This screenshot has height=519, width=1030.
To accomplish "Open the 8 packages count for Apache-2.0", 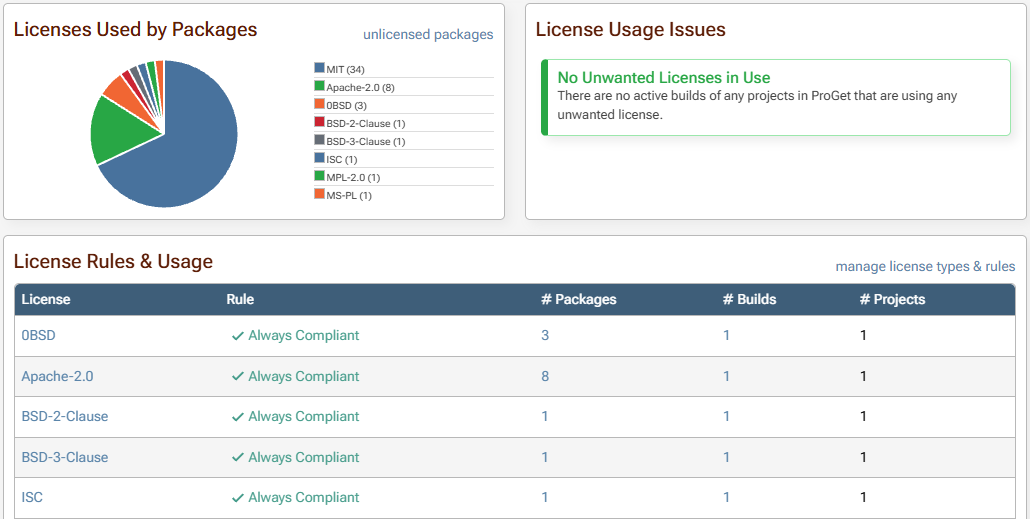I will pyautogui.click(x=545, y=376).
